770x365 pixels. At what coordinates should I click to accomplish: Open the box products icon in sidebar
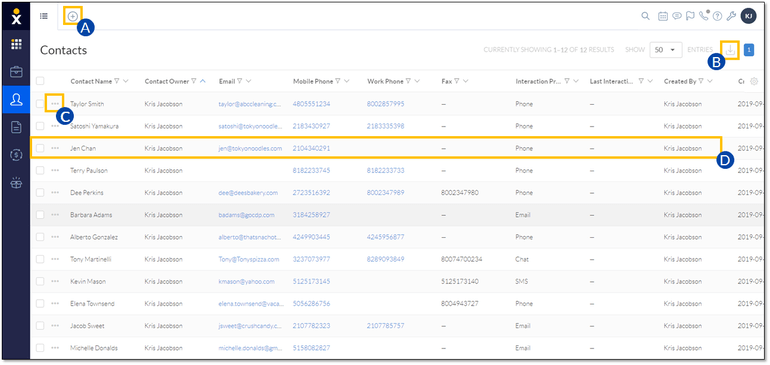pyautogui.click(x=16, y=183)
